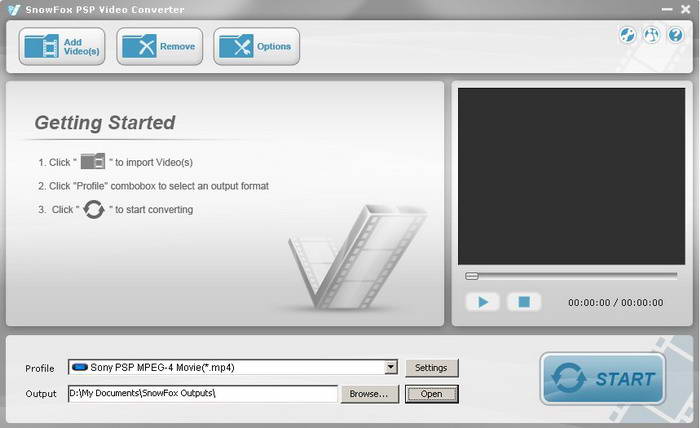
Task: Click the Add Video(s) button
Action: [62, 46]
